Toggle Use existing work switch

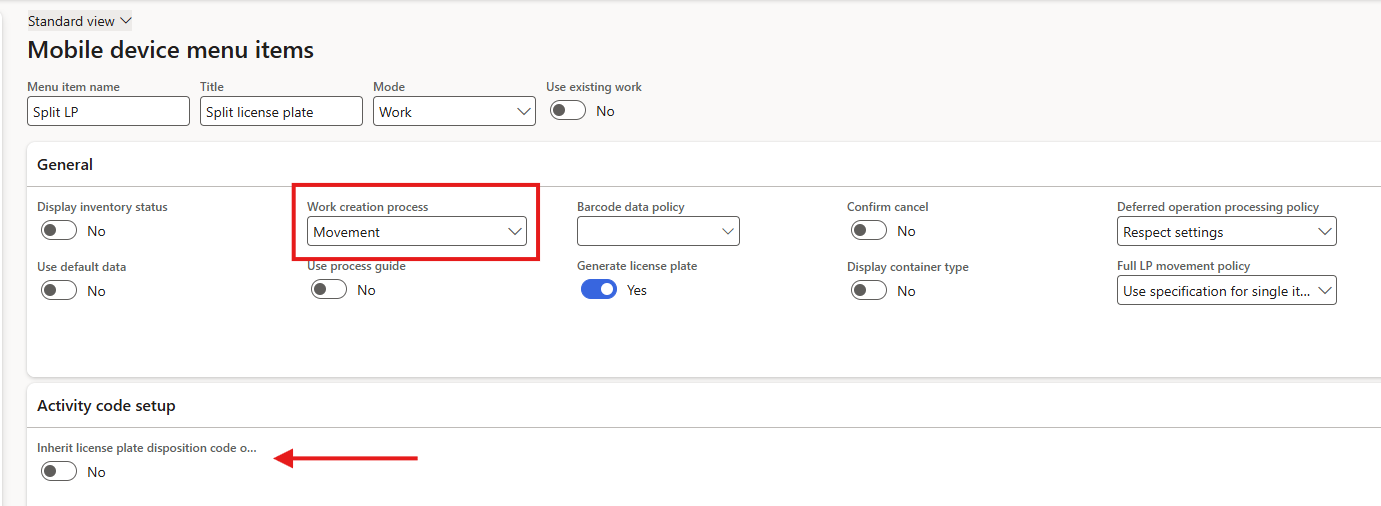pyautogui.click(x=568, y=111)
